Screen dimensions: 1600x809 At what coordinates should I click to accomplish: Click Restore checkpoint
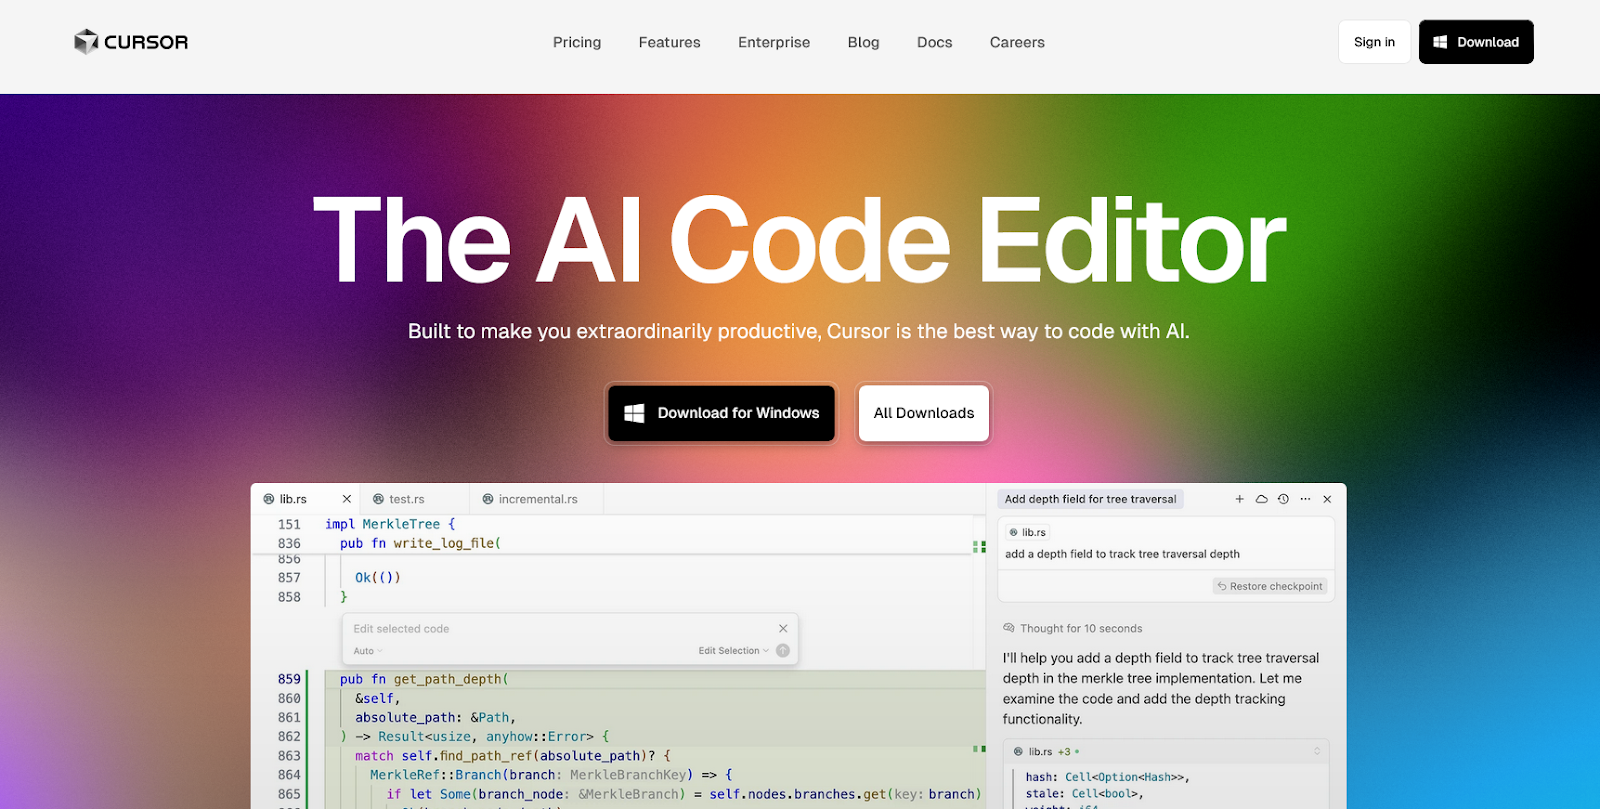(1270, 586)
